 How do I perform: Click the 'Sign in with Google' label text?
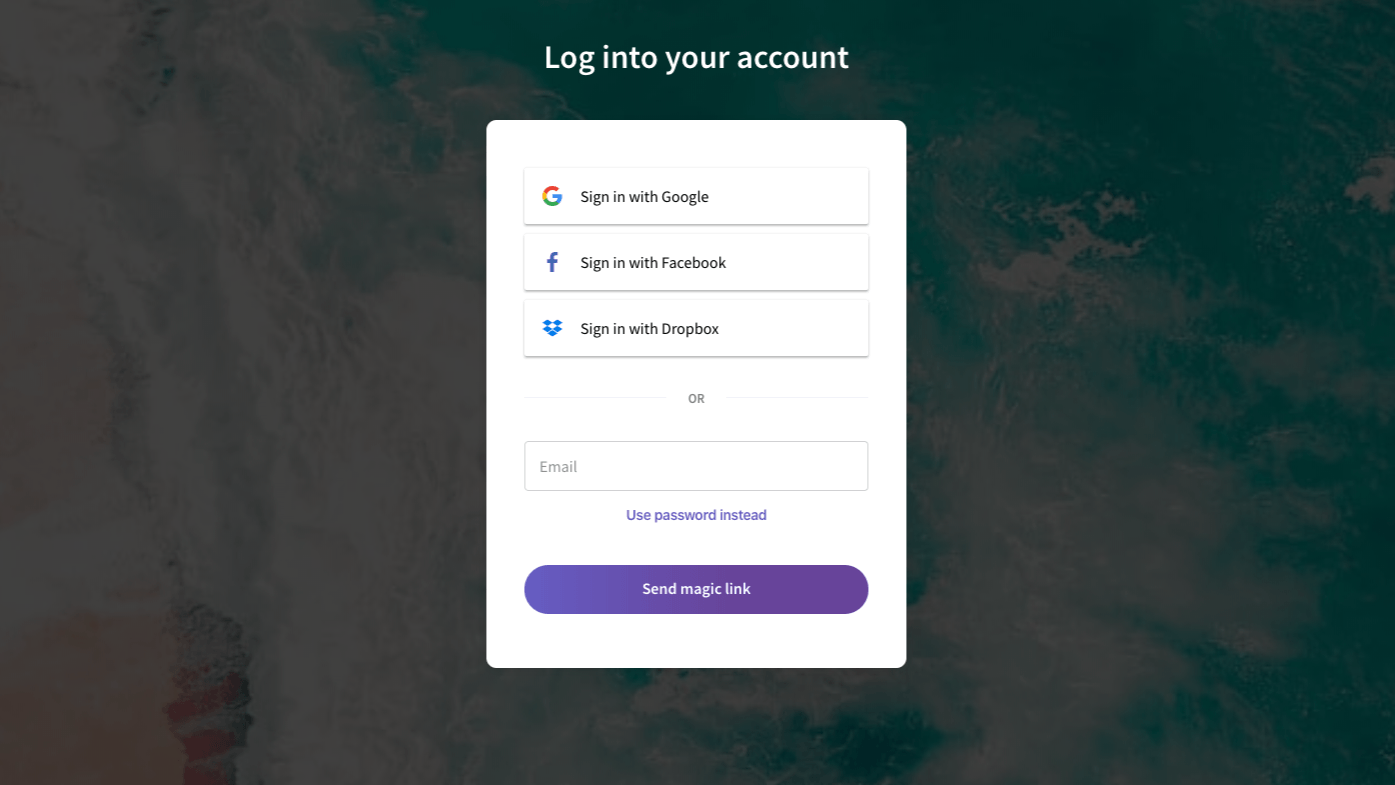pyautogui.click(x=644, y=197)
